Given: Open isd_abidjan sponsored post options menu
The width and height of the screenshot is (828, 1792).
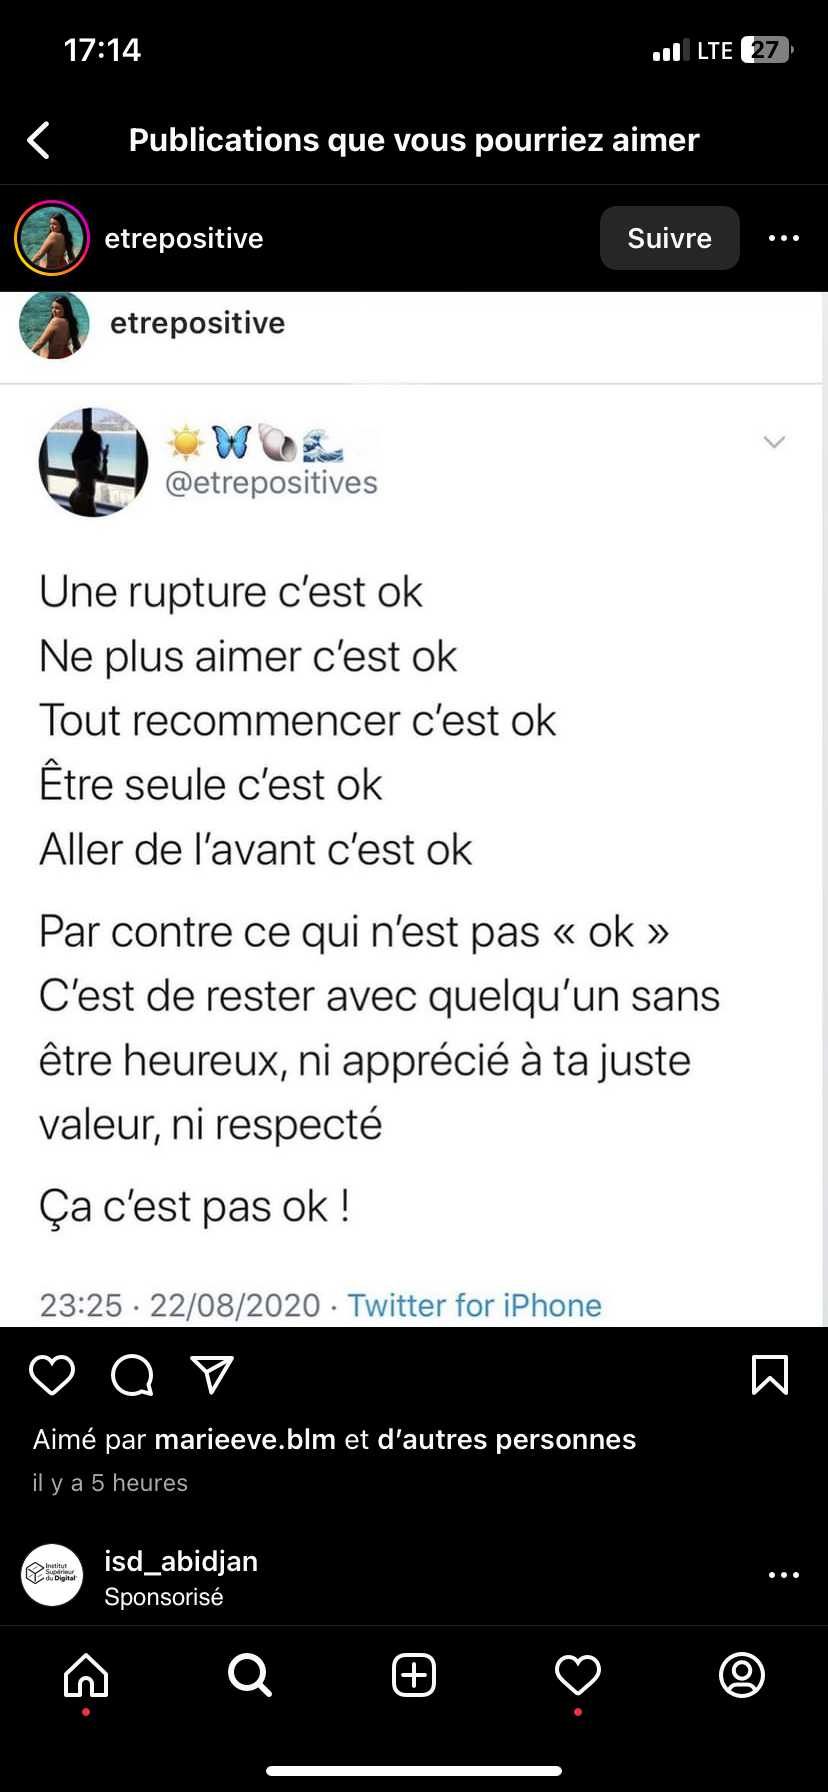Looking at the screenshot, I should tap(783, 1575).
